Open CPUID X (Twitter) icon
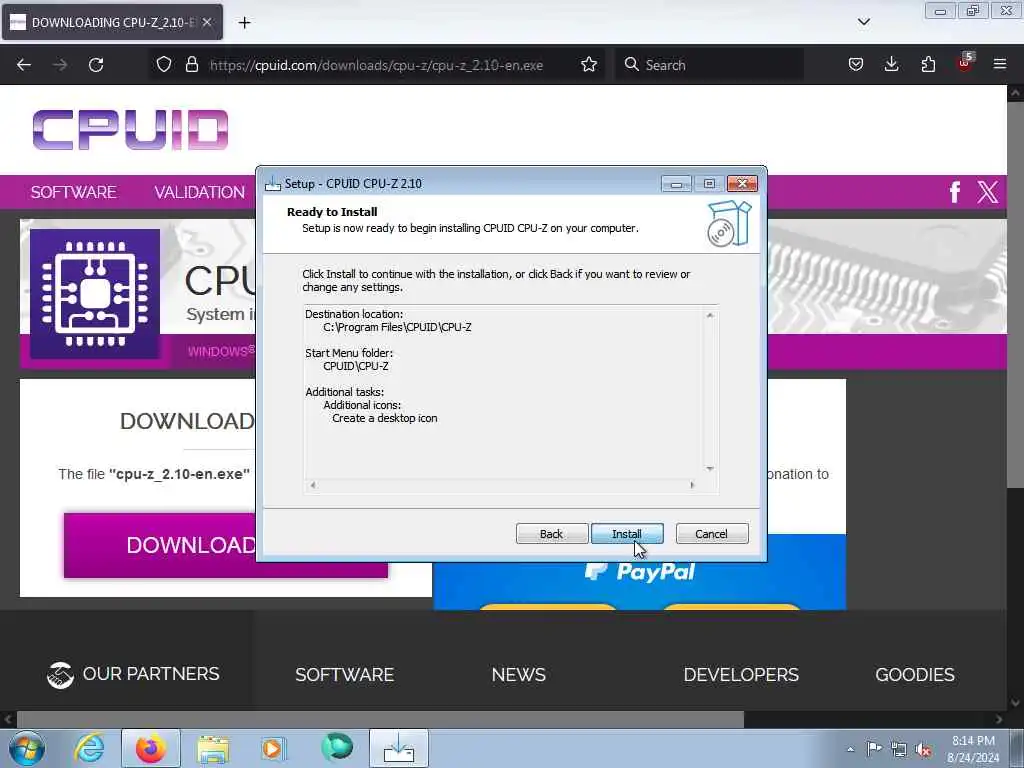The height and width of the screenshot is (768, 1024). click(x=987, y=192)
